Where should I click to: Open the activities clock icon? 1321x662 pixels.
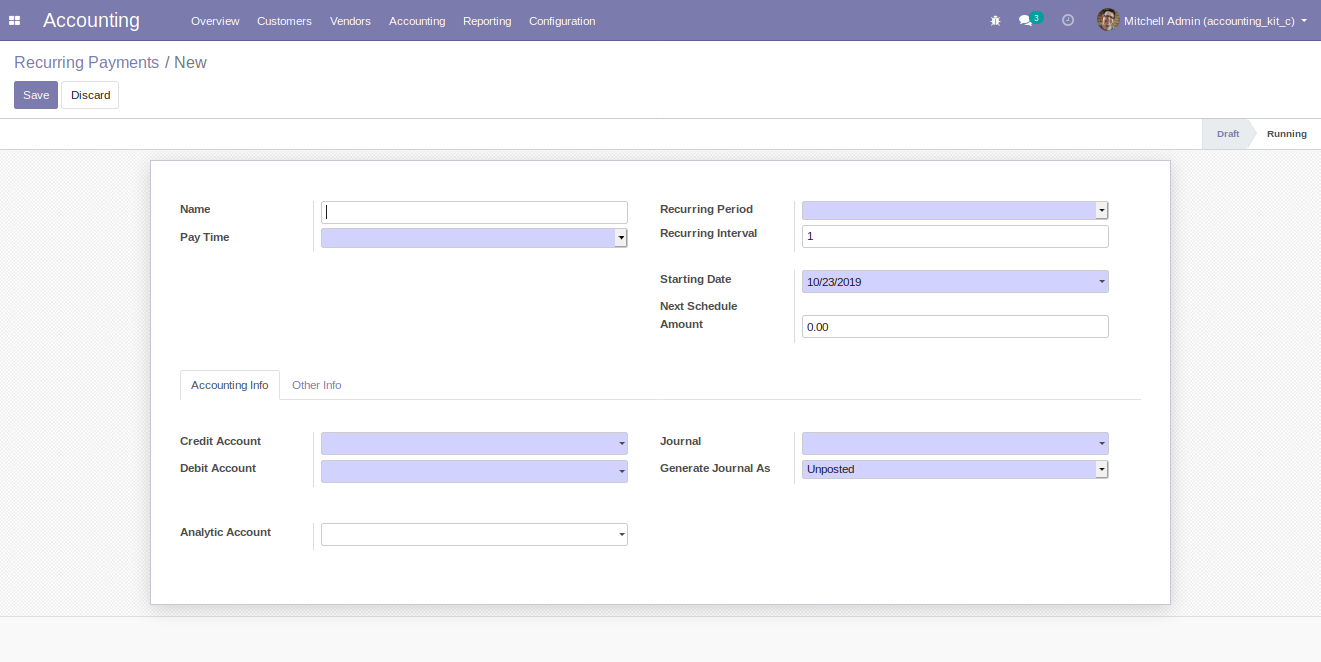pos(1068,21)
